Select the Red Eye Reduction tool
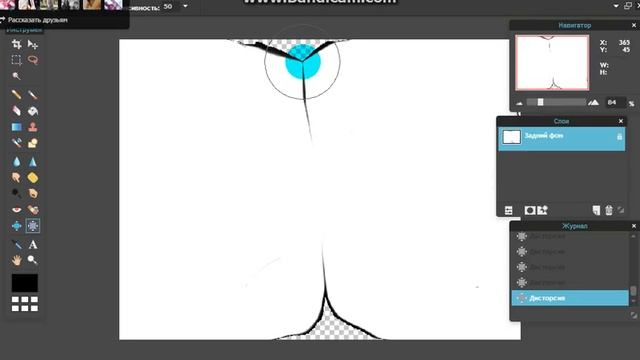The width and height of the screenshot is (640, 360). [16, 210]
